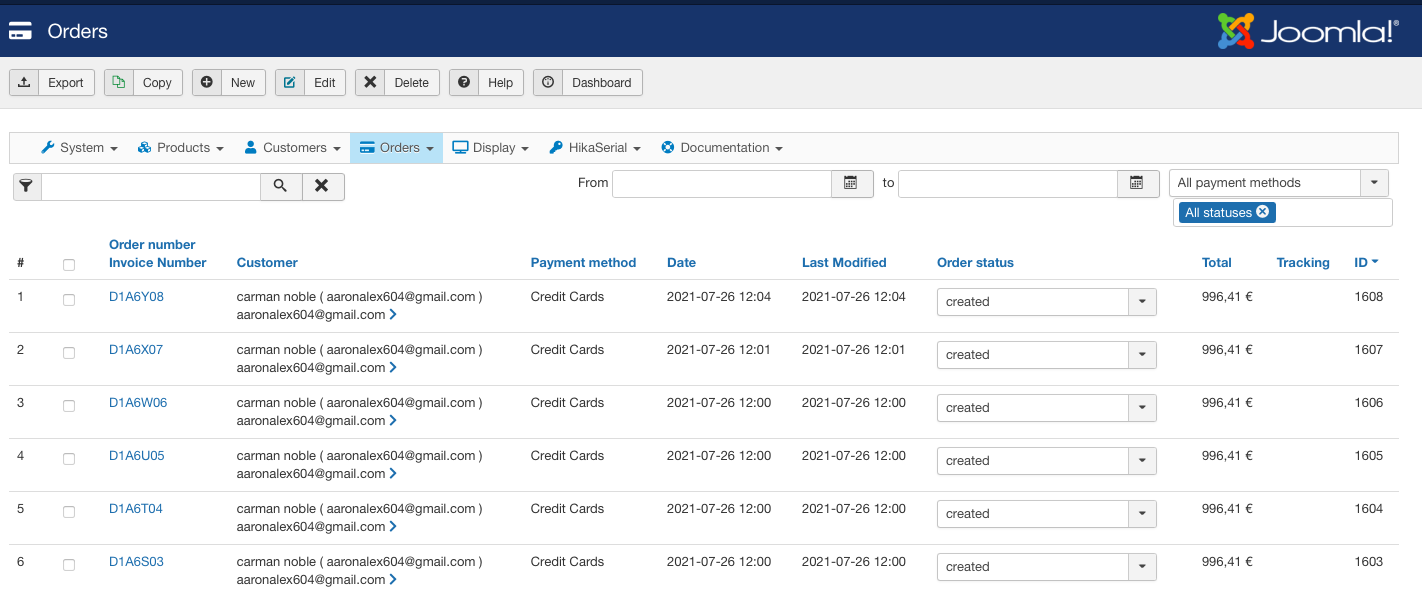Viewport: 1422px width, 595px height.
Task: Change order status dropdown for D1A6S03
Action: (x=1047, y=566)
